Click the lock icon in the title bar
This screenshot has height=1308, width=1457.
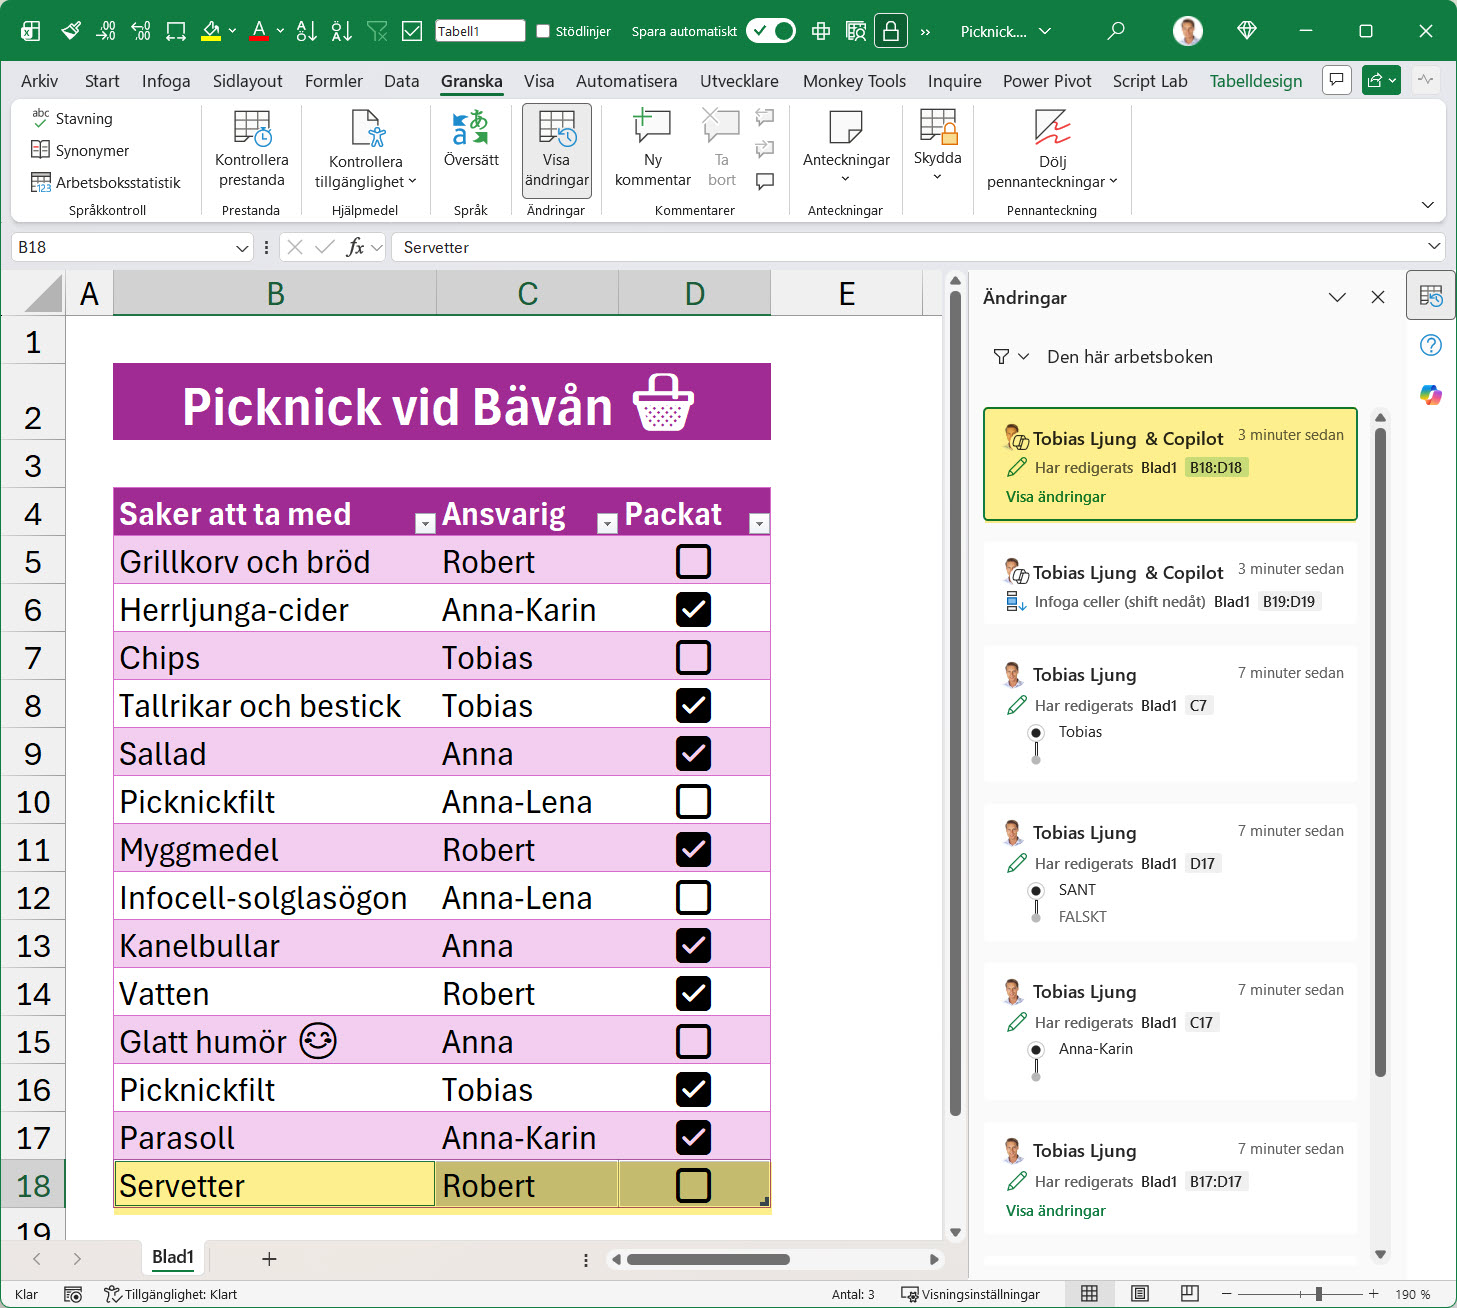pyautogui.click(x=890, y=31)
